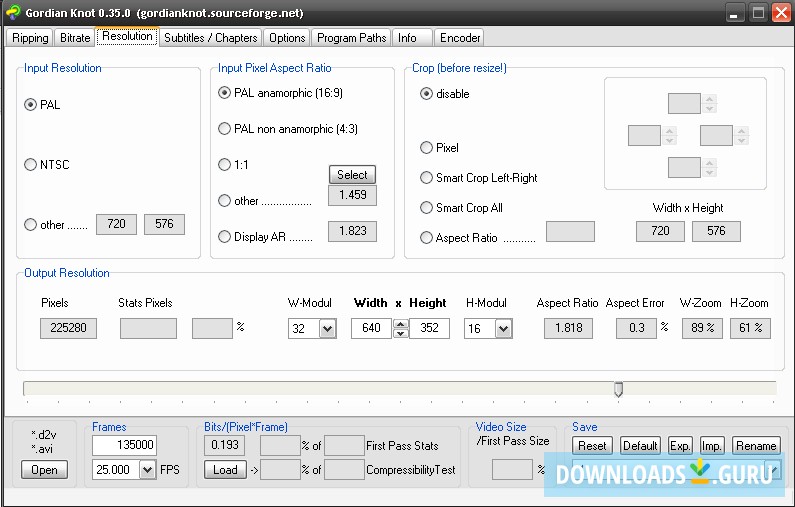Image resolution: width=795 pixels, height=507 pixels.
Task: Click the output Height field 352
Action: [x=429, y=328]
